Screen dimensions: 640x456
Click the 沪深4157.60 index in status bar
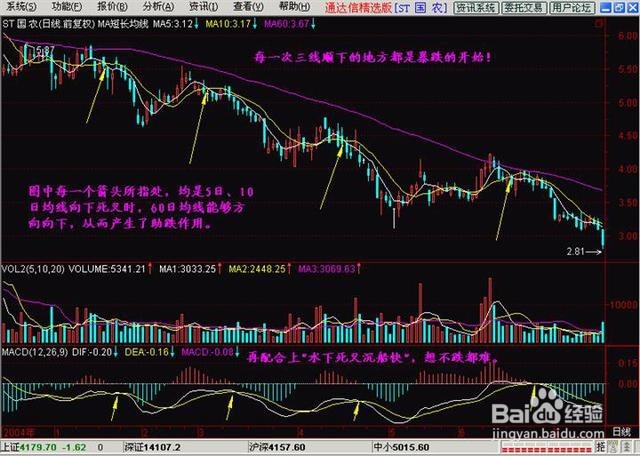coord(276,447)
